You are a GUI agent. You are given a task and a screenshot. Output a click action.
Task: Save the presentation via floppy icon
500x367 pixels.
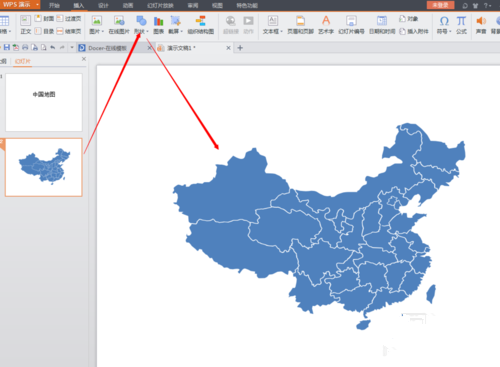(x=7, y=48)
